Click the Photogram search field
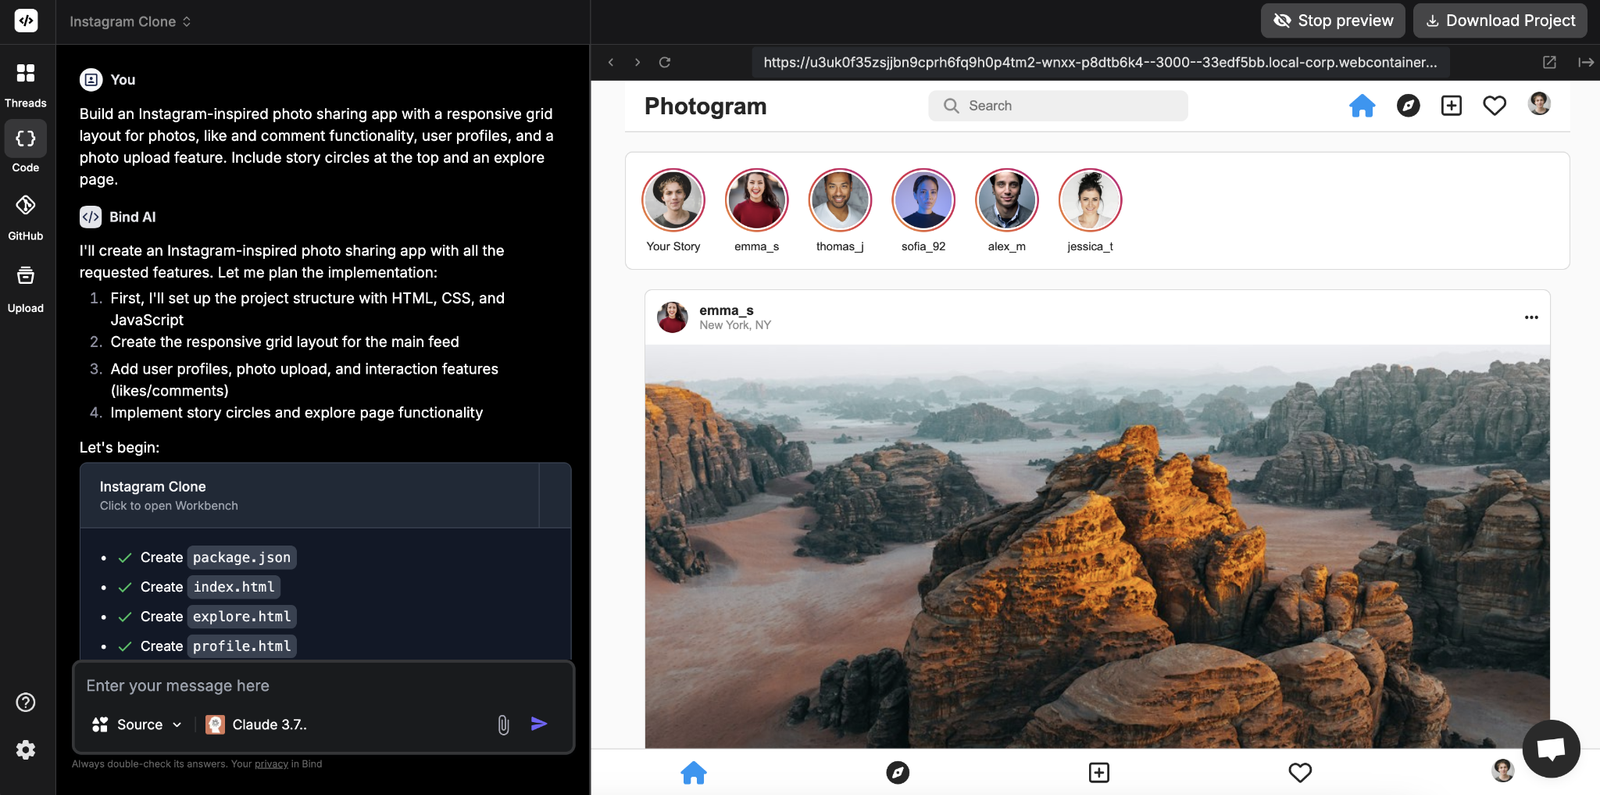This screenshot has width=1600, height=795. pyautogui.click(x=1058, y=106)
